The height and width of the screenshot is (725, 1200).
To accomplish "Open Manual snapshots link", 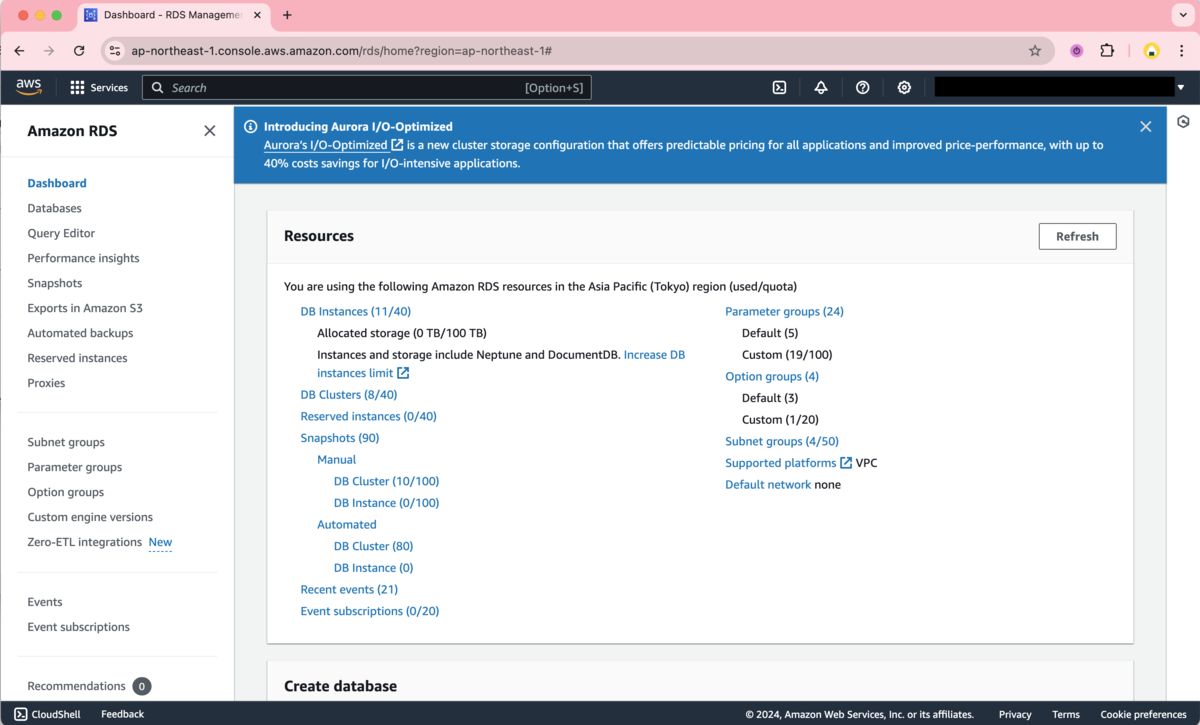I will pyautogui.click(x=336, y=460).
